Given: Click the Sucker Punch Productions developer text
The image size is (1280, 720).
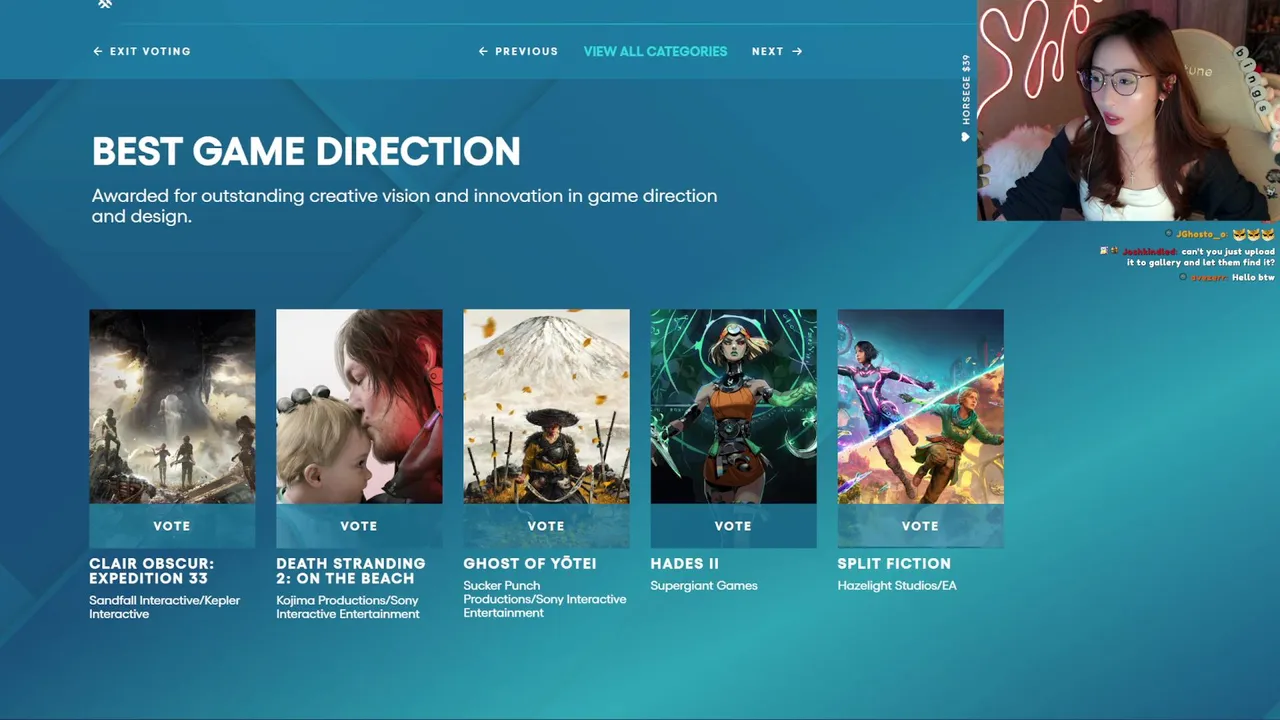Looking at the screenshot, I should pyautogui.click(x=545, y=599).
